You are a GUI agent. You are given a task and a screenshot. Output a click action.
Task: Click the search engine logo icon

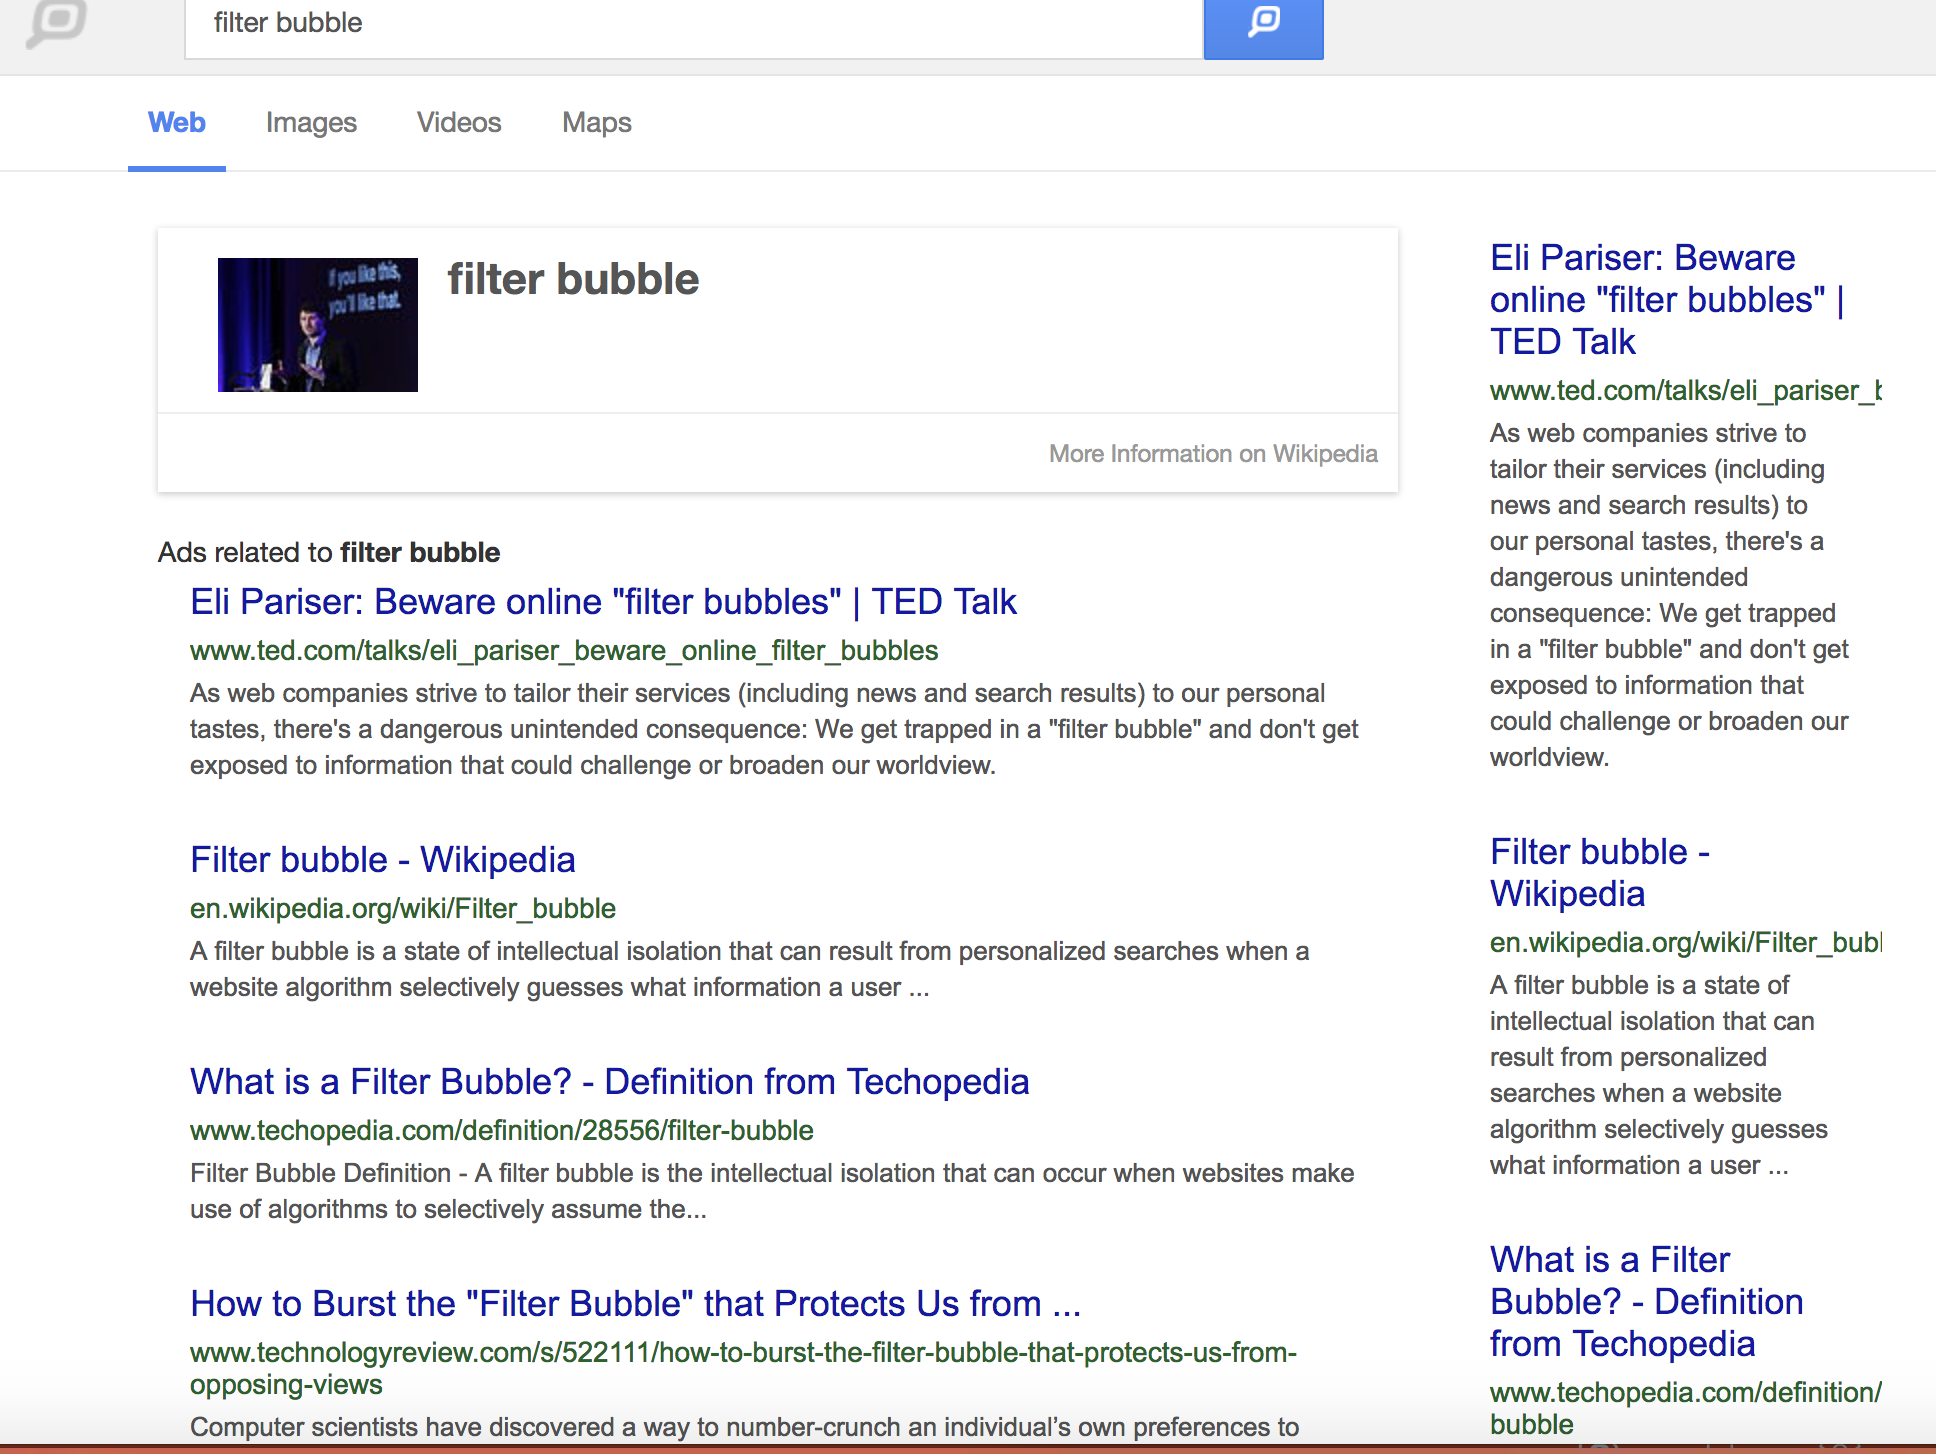coord(57,22)
